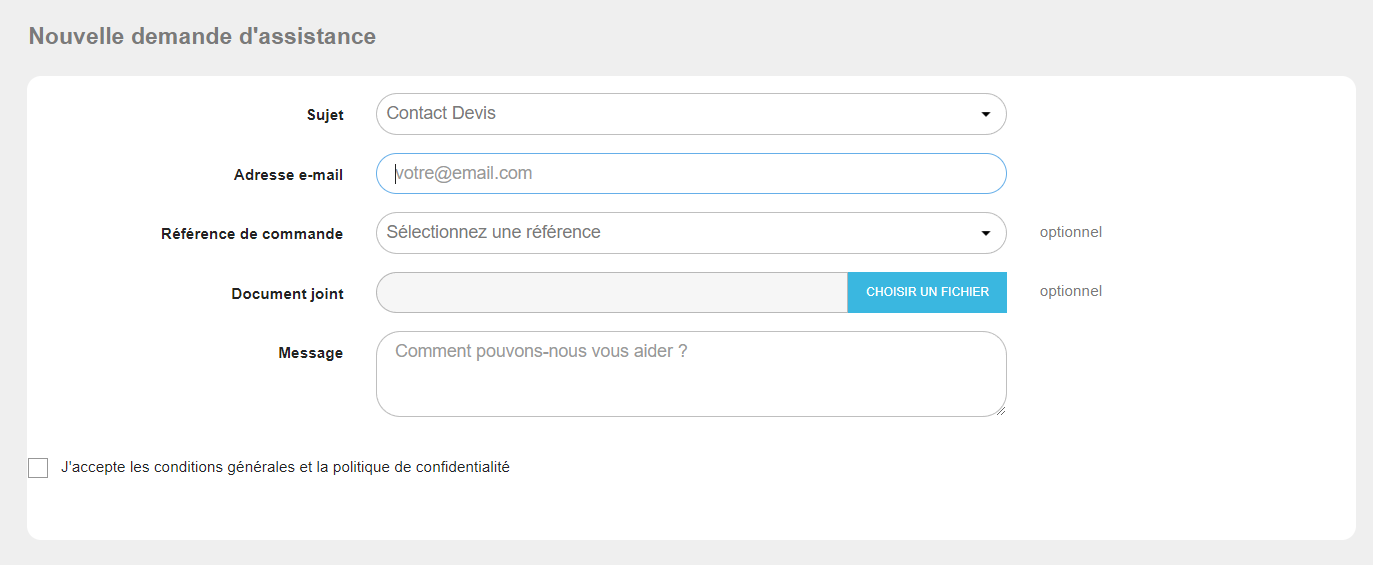Image resolution: width=1373 pixels, height=565 pixels.
Task: Click the Sujet field label
Action: (325, 115)
